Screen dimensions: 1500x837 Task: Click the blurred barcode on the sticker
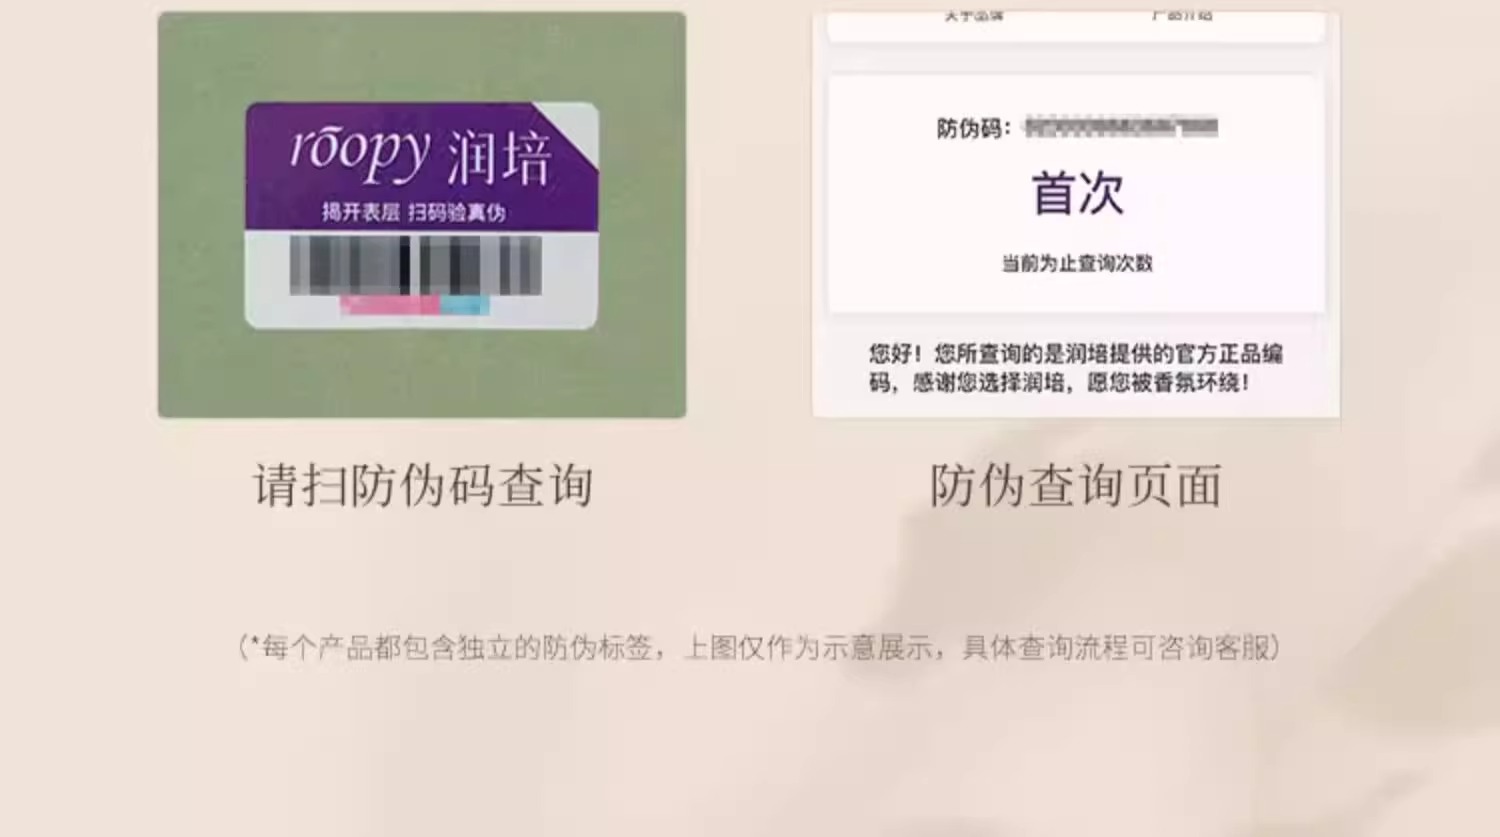tap(415, 265)
